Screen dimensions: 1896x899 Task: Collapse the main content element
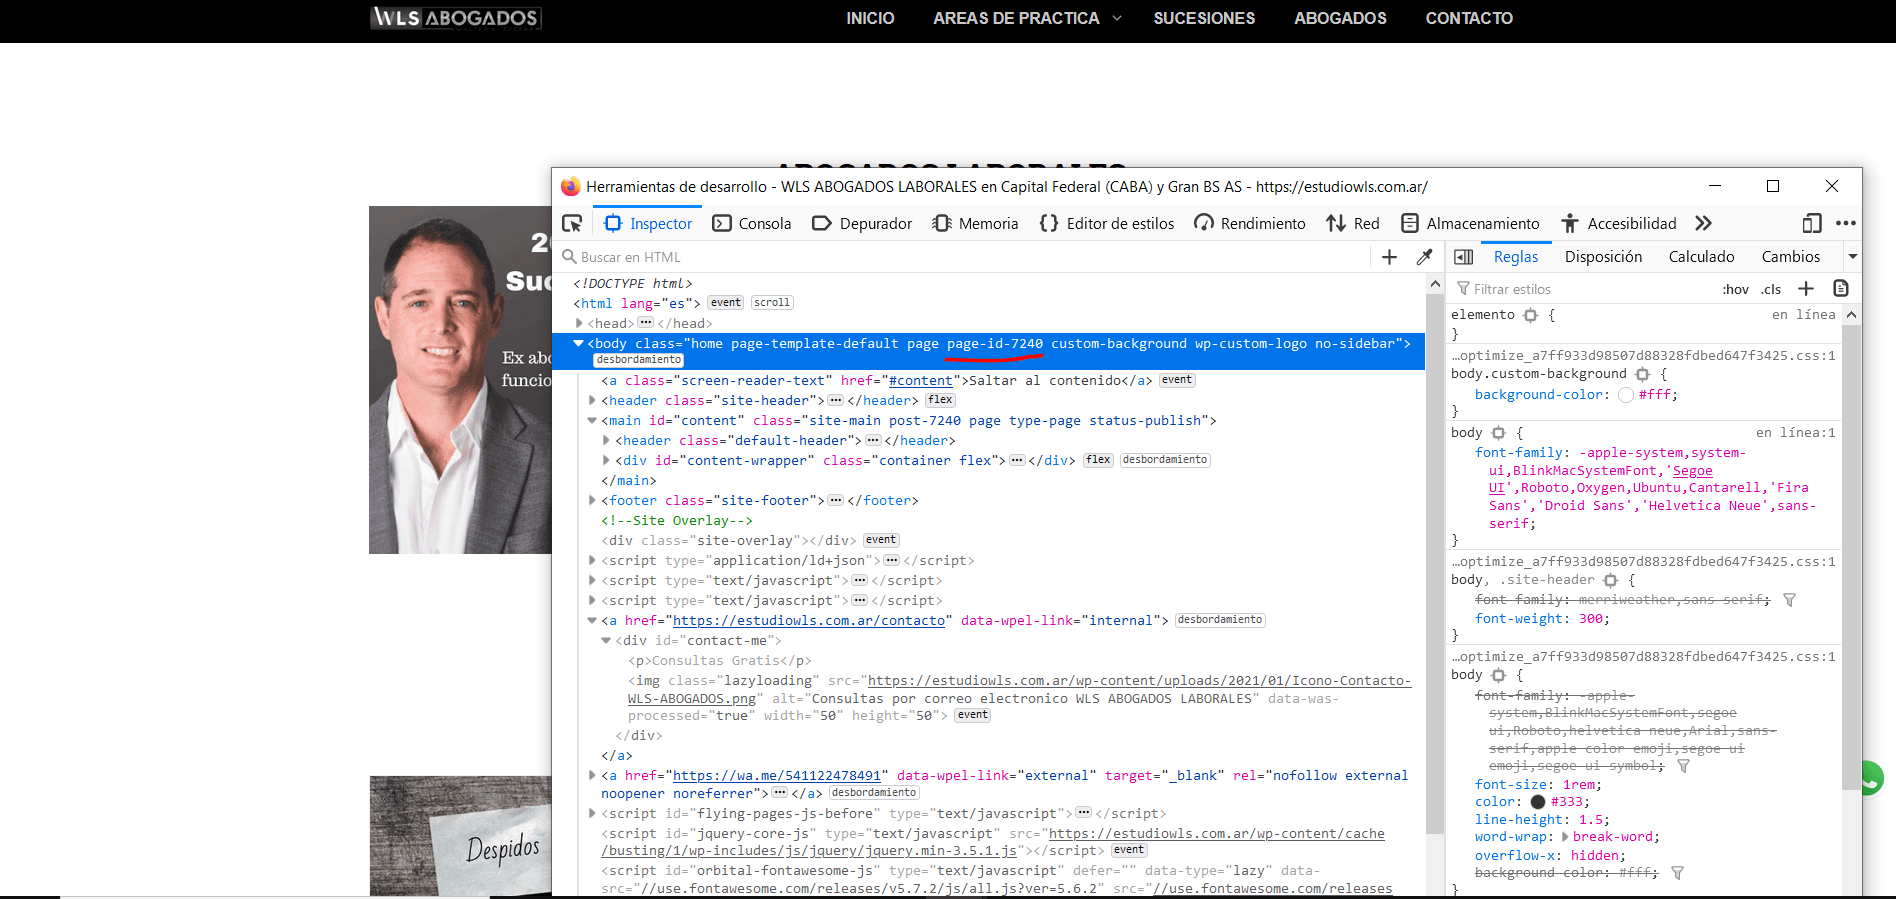tap(592, 420)
